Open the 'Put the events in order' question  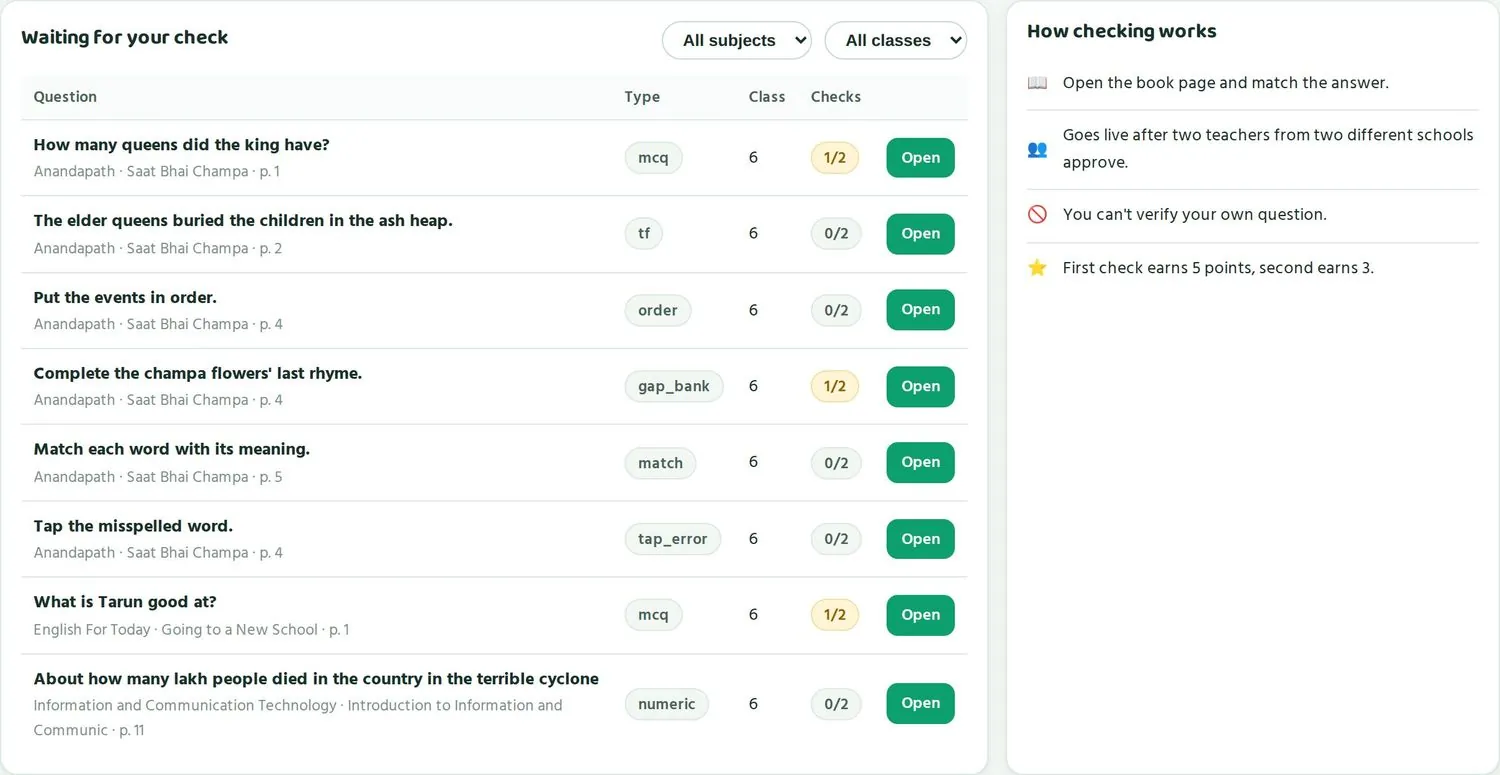tap(920, 310)
